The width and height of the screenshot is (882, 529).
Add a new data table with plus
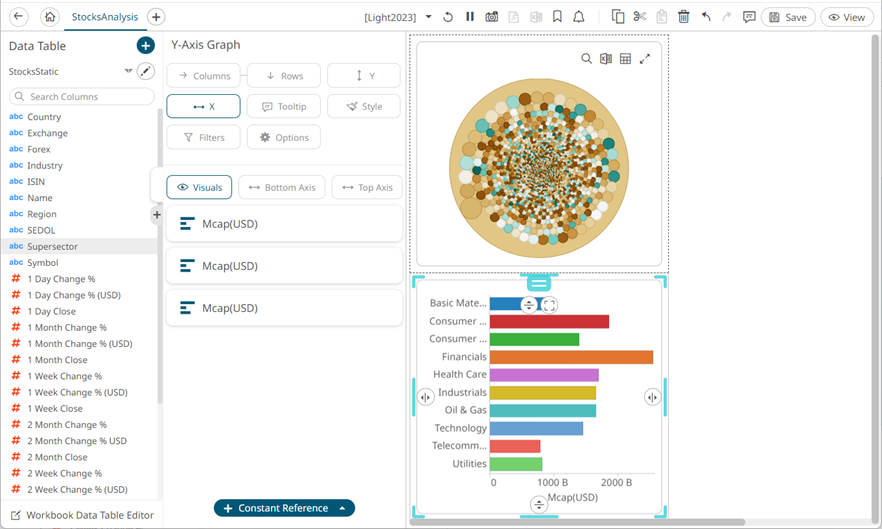click(x=145, y=46)
